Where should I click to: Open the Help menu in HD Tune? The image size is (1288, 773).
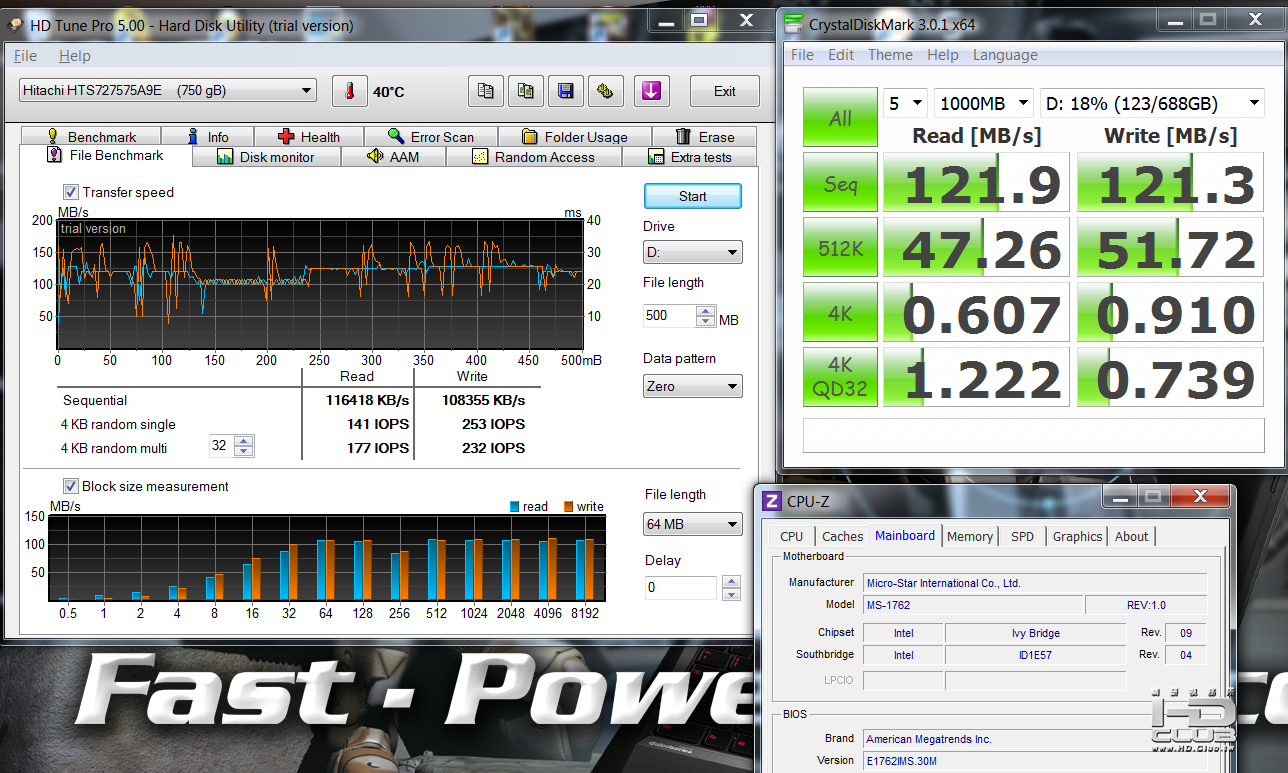(x=74, y=56)
